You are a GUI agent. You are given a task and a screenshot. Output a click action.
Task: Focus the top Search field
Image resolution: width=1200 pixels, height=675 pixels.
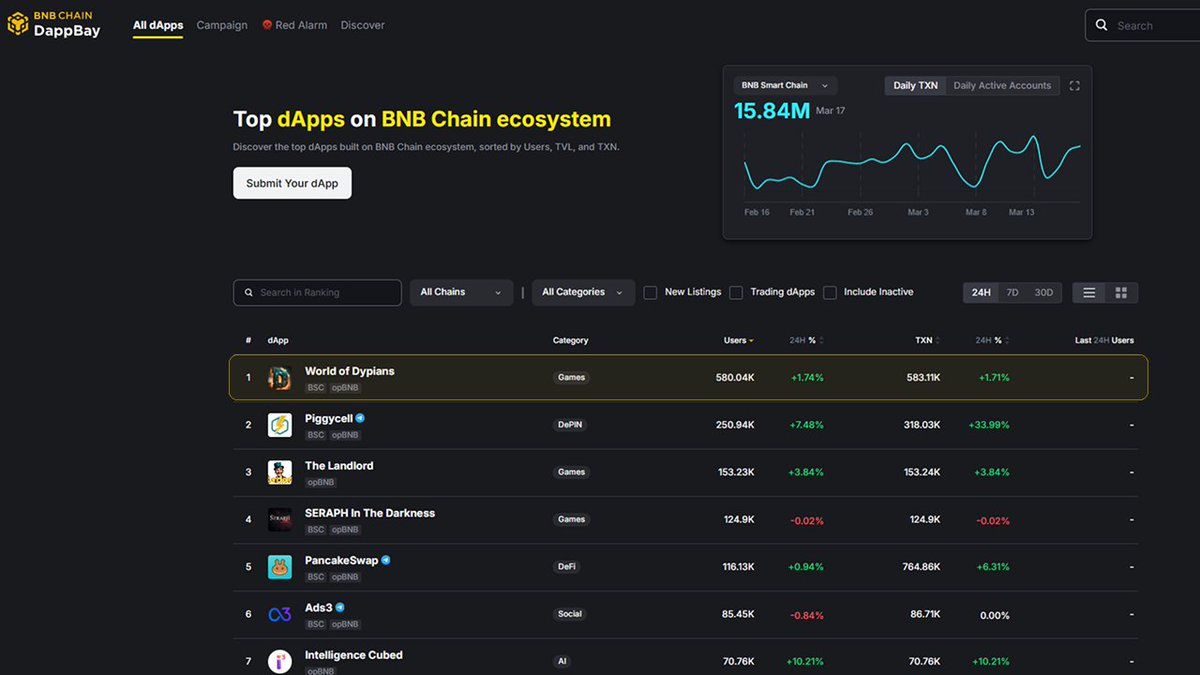(x=1142, y=25)
